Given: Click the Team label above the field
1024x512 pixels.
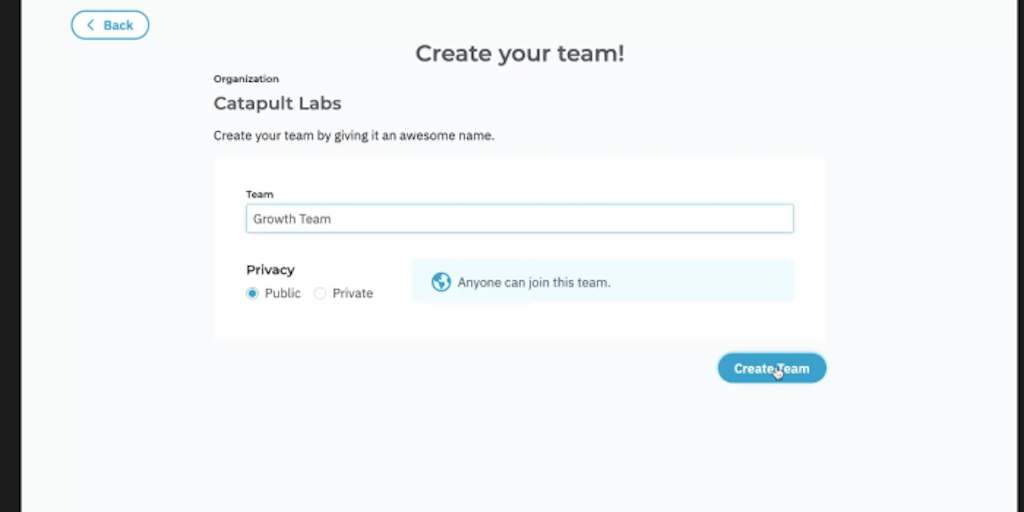Looking at the screenshot, I should [x=259, y=194].
